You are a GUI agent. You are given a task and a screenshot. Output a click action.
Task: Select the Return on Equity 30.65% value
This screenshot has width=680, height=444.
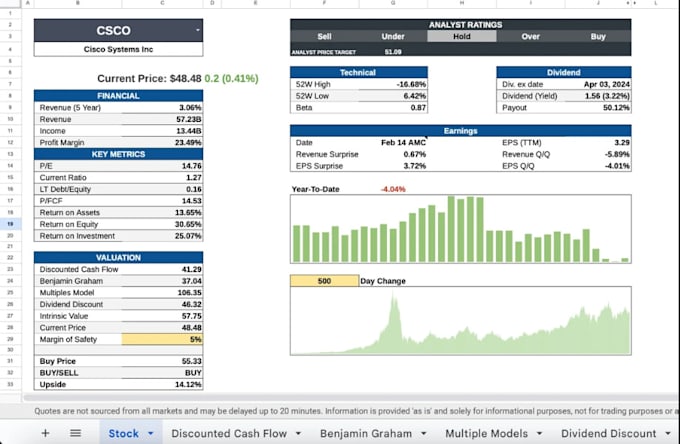pyautogui.click(x=188, y=225)
